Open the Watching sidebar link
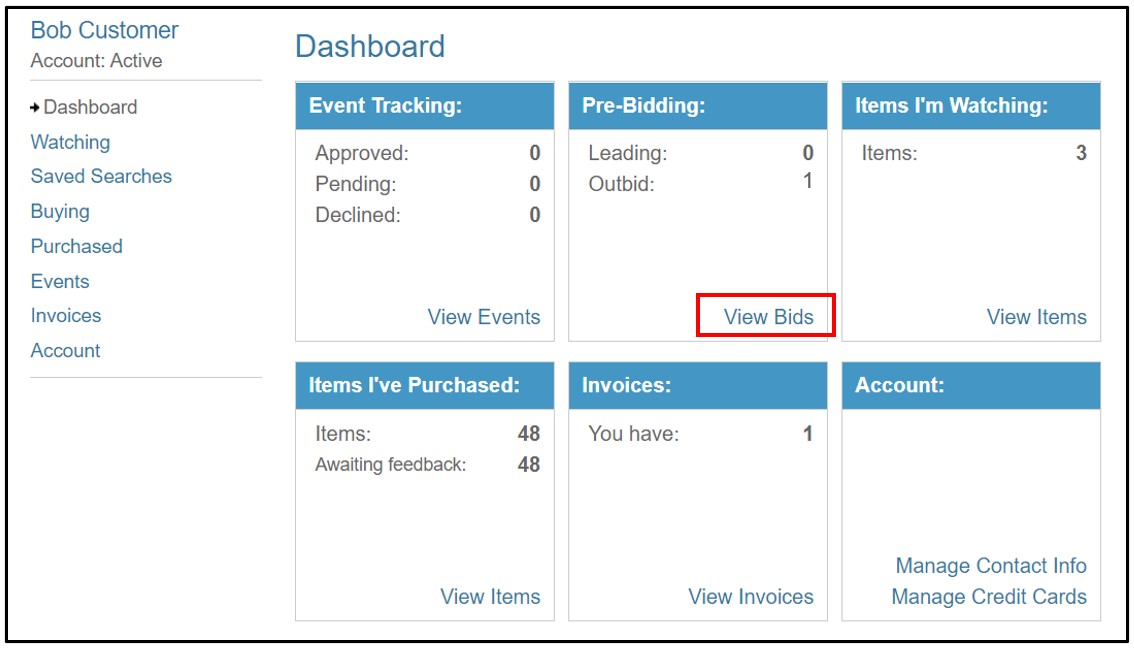 click(70, 143)
